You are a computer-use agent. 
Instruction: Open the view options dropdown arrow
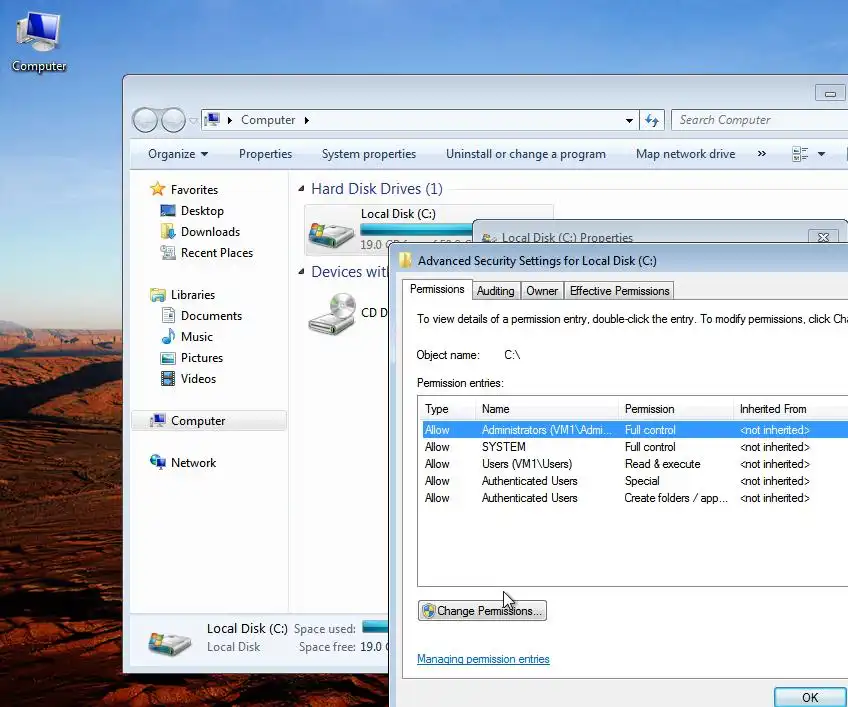point(822,154)
